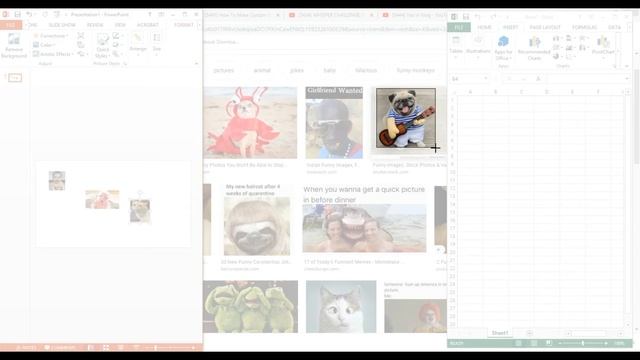640x360 pixels.
Task: Click the 'baby' search chip
Action: click(x=329, y=70)
